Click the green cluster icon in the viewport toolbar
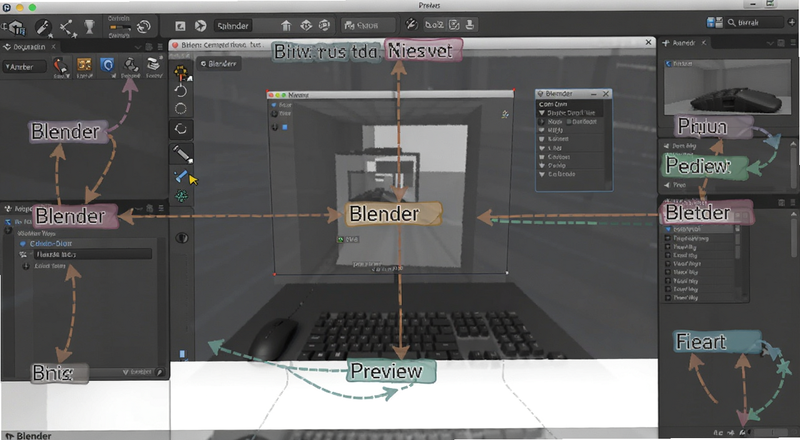The width and height of the screenshot is (800, 440). [181, 197]
